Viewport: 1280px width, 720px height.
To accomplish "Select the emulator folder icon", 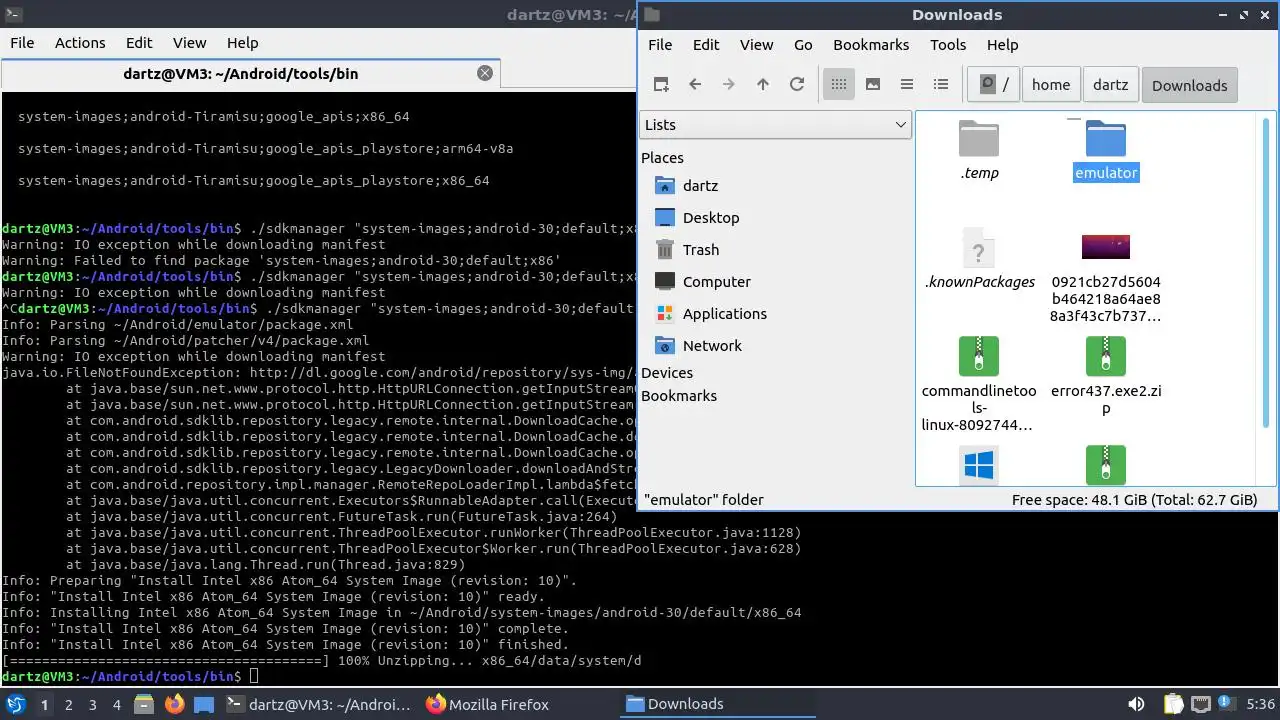I will coord(1106,138).
